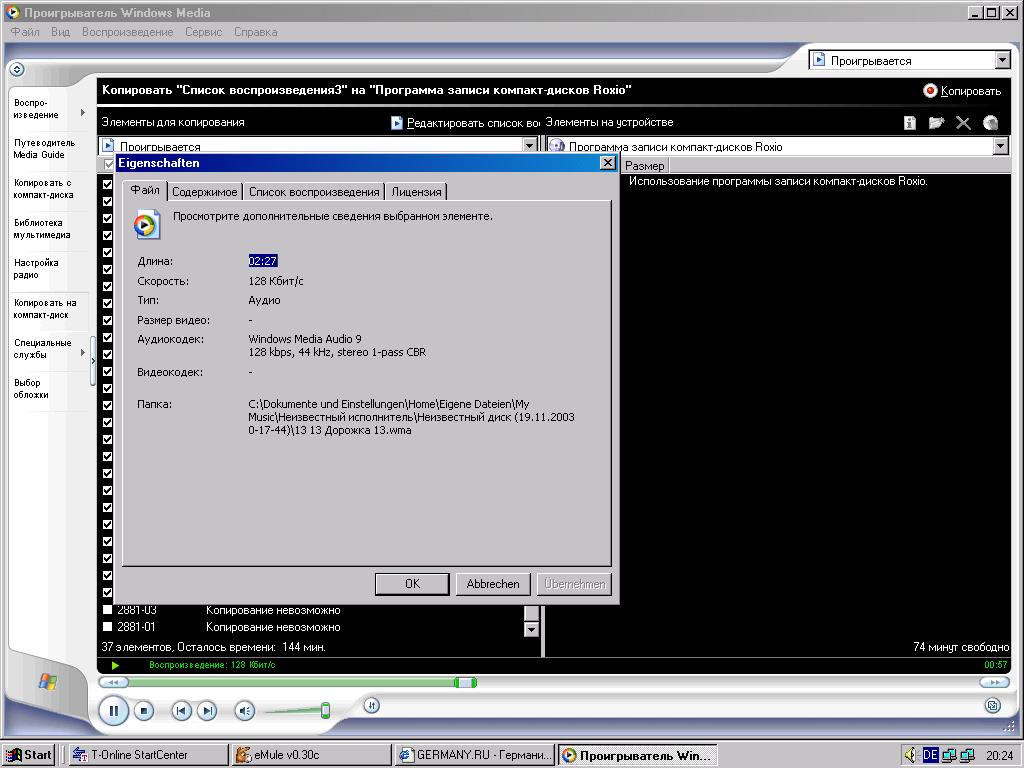Open the Вид menu
This screenshot has width=1024, height=768.
[x=60, y=32]
